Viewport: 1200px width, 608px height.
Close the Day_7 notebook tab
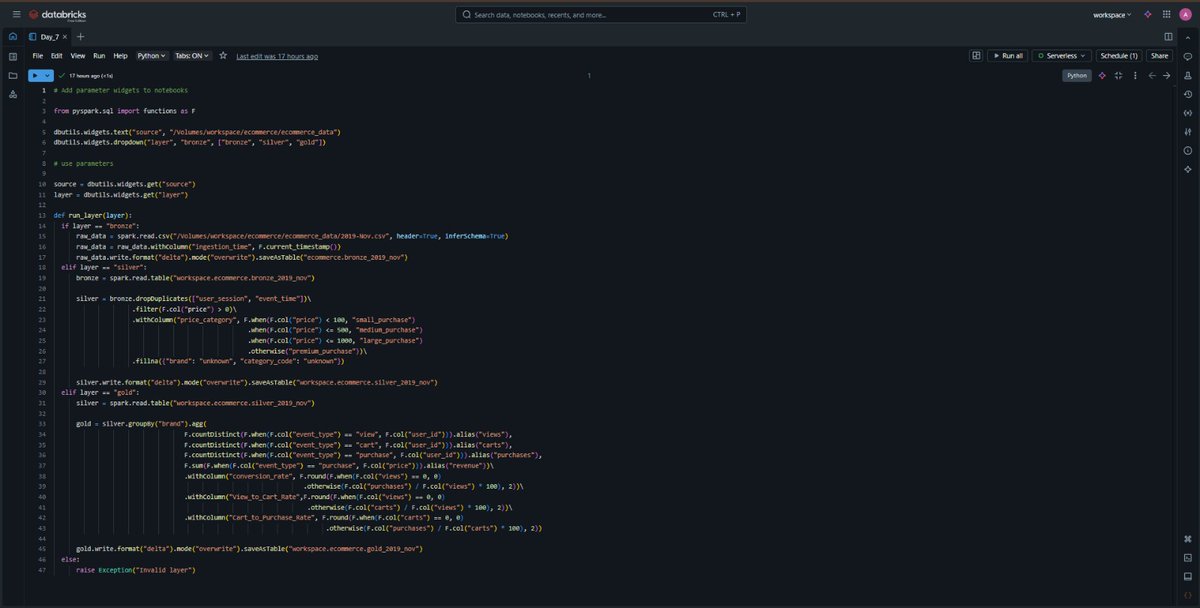pos(67,36)
